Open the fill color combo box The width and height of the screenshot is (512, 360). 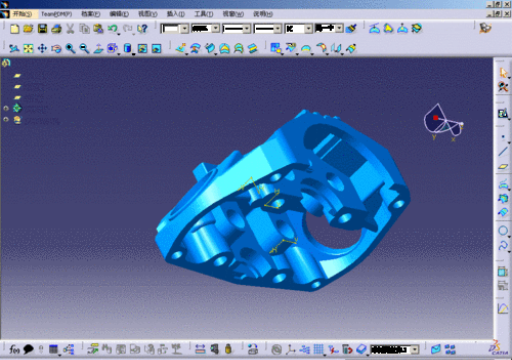[175, 29]
